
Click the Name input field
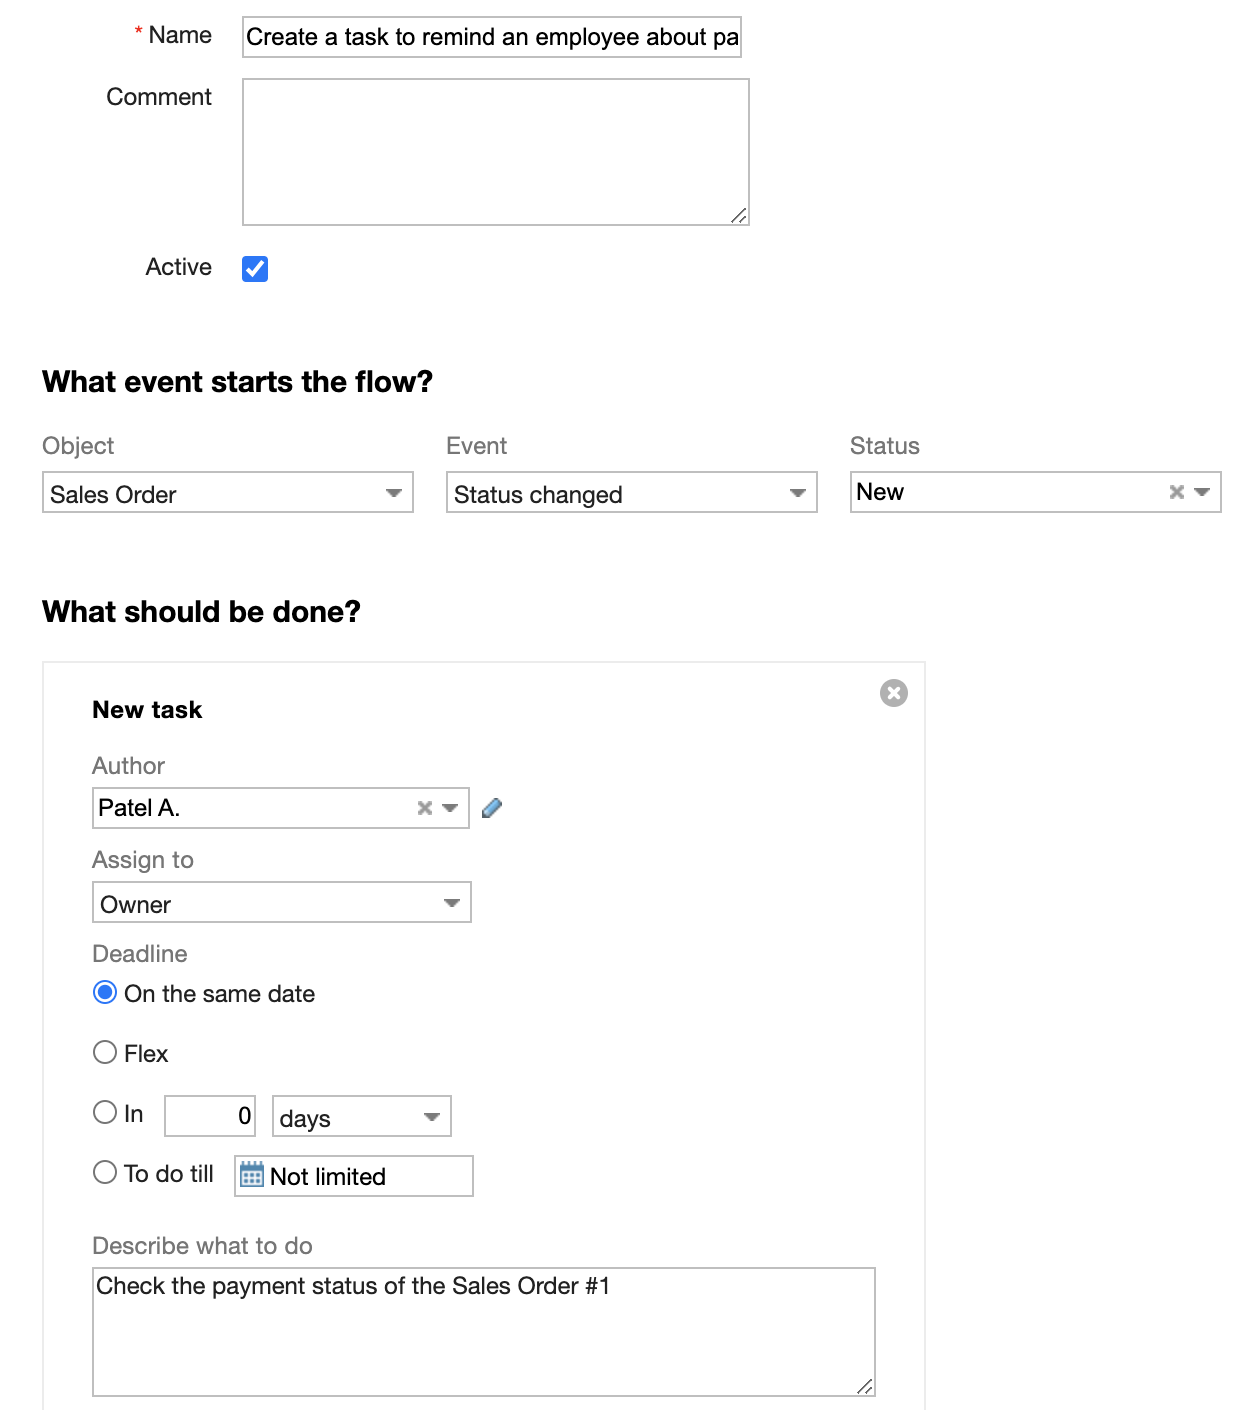[492, 37]
